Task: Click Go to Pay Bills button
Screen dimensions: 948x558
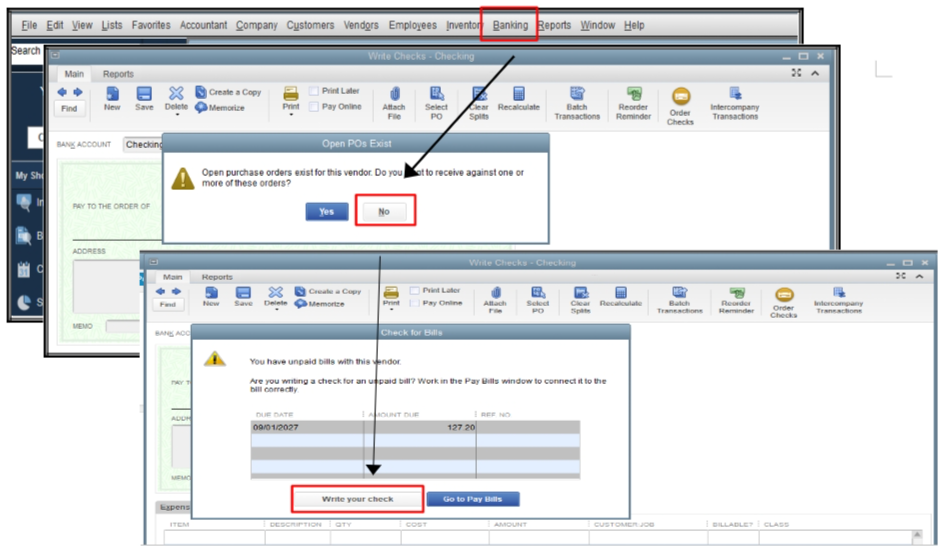Action: [473, 499]
